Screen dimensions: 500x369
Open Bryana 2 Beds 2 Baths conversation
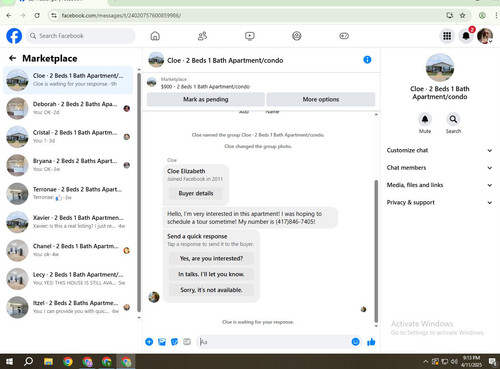pos(68,165)
